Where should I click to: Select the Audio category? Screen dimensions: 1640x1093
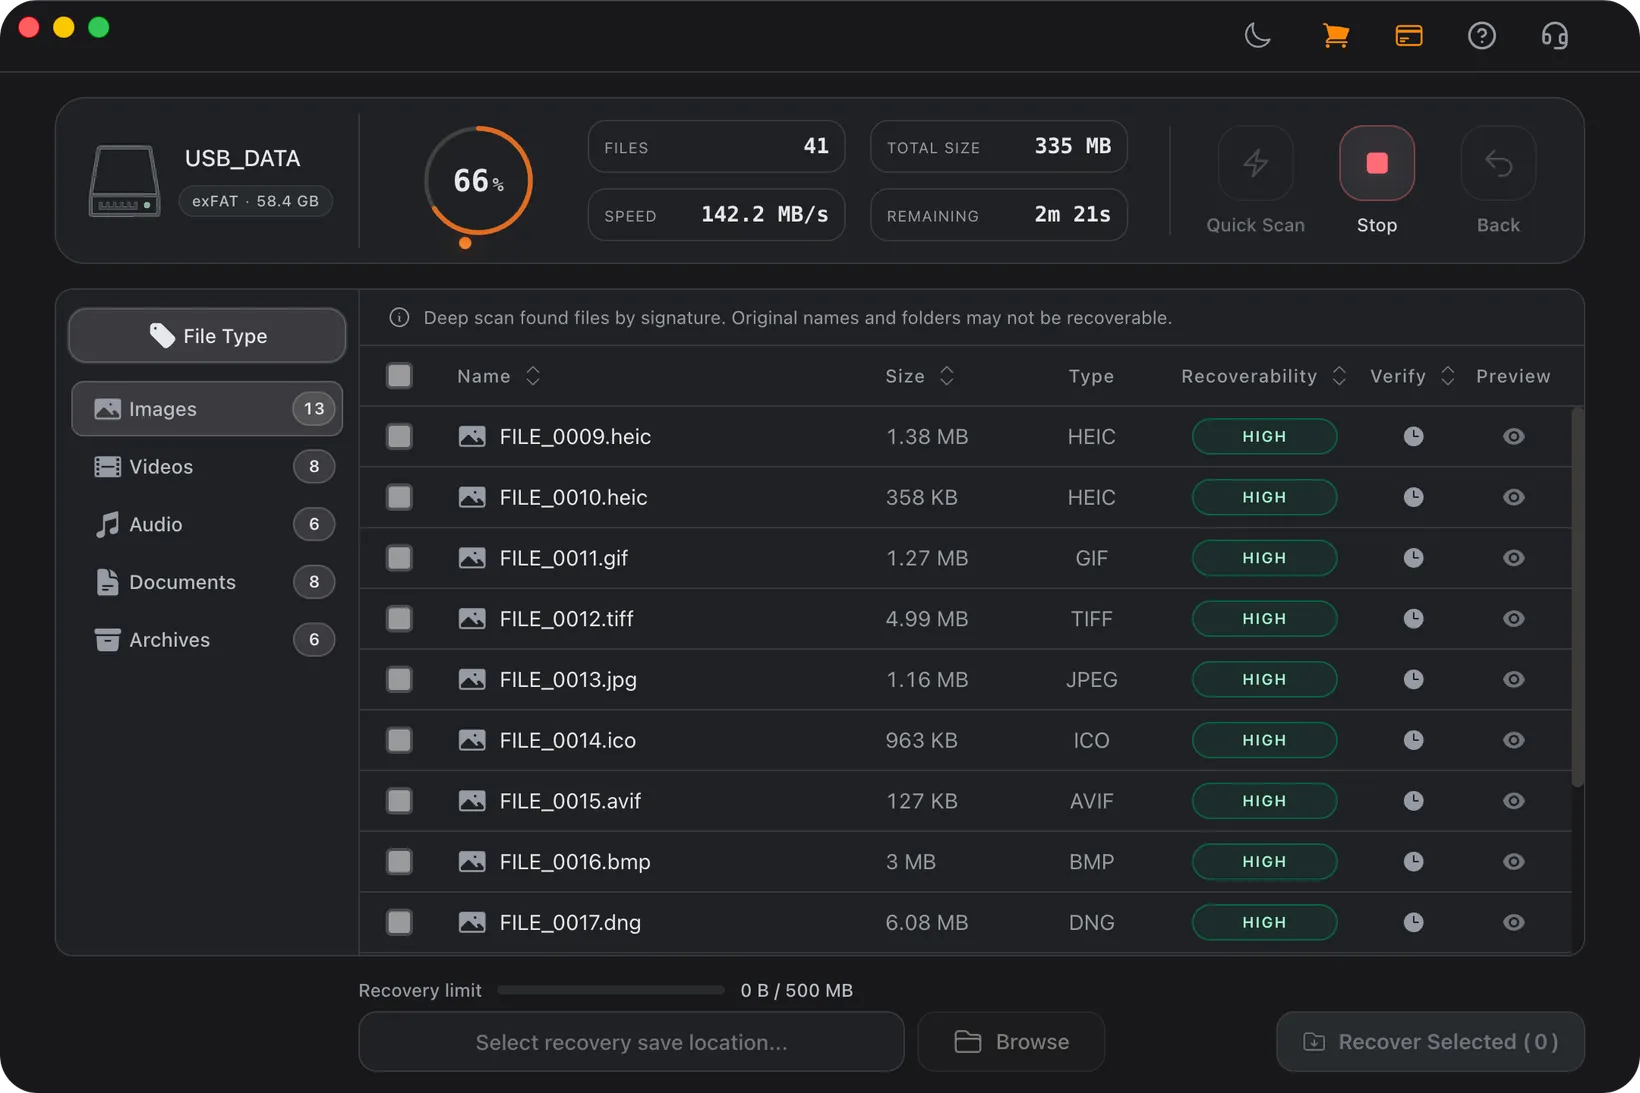(207, 524)
